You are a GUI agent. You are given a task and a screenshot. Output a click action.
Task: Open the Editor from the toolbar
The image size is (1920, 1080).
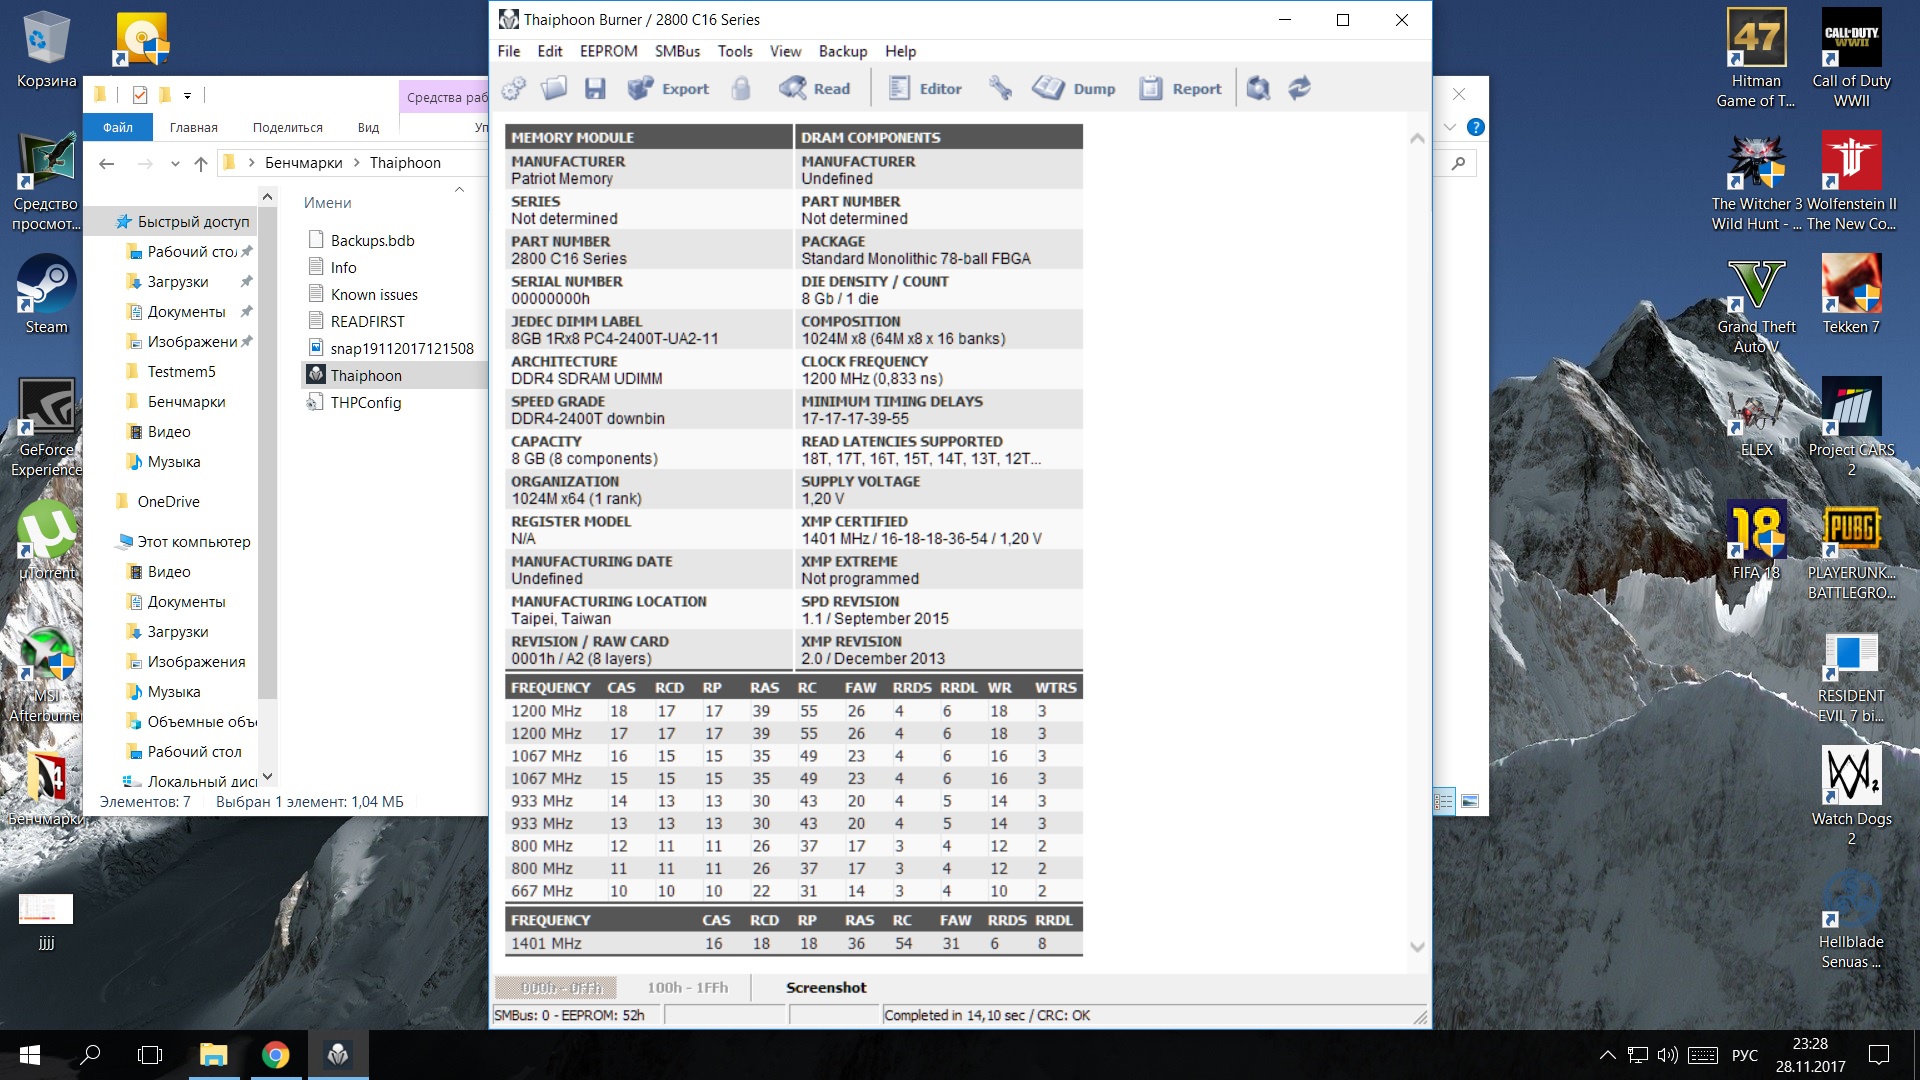pos(925,89)
